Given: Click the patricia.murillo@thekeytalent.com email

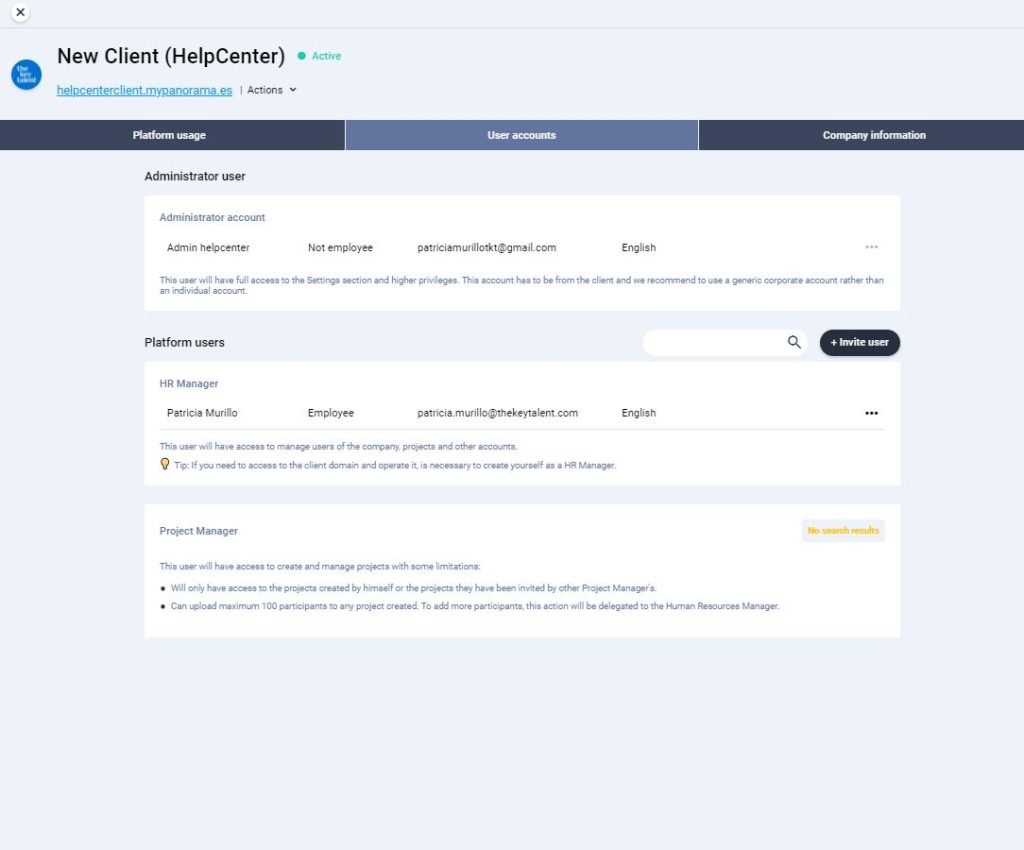Looking at the screenshot, I should (x=497, y=413).
